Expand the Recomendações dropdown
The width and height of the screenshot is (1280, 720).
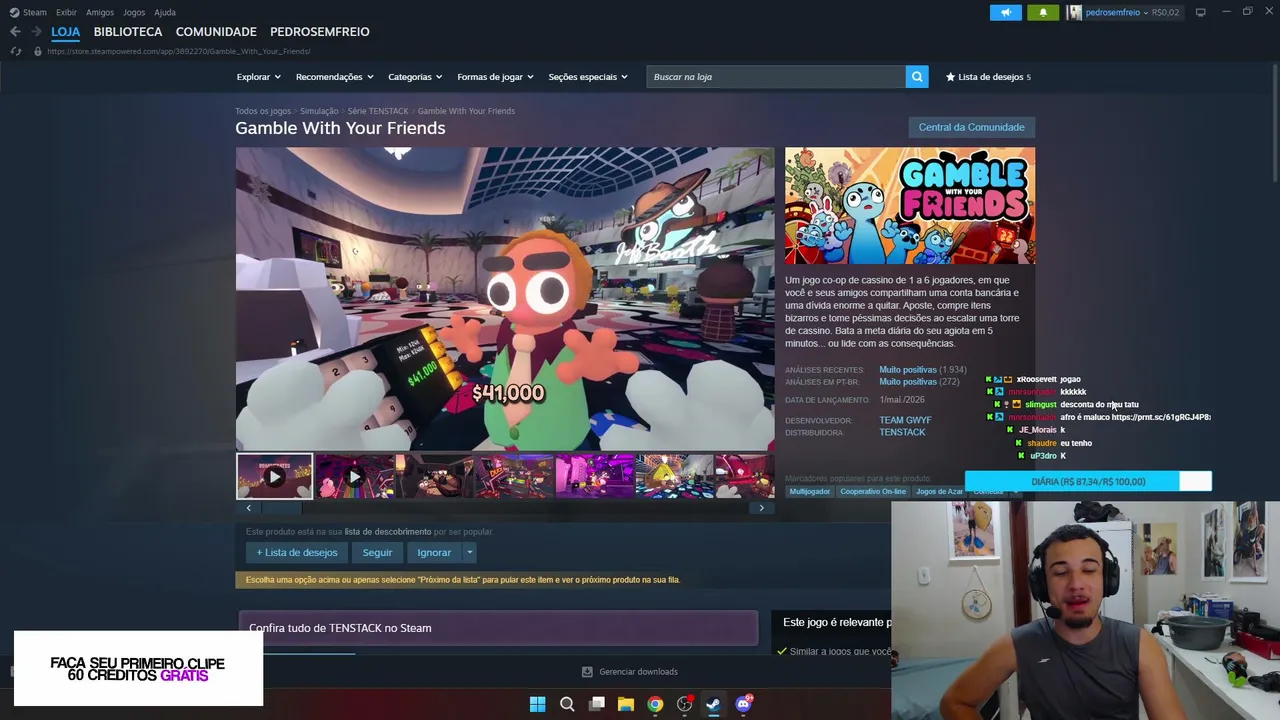(x=334, y=77)
